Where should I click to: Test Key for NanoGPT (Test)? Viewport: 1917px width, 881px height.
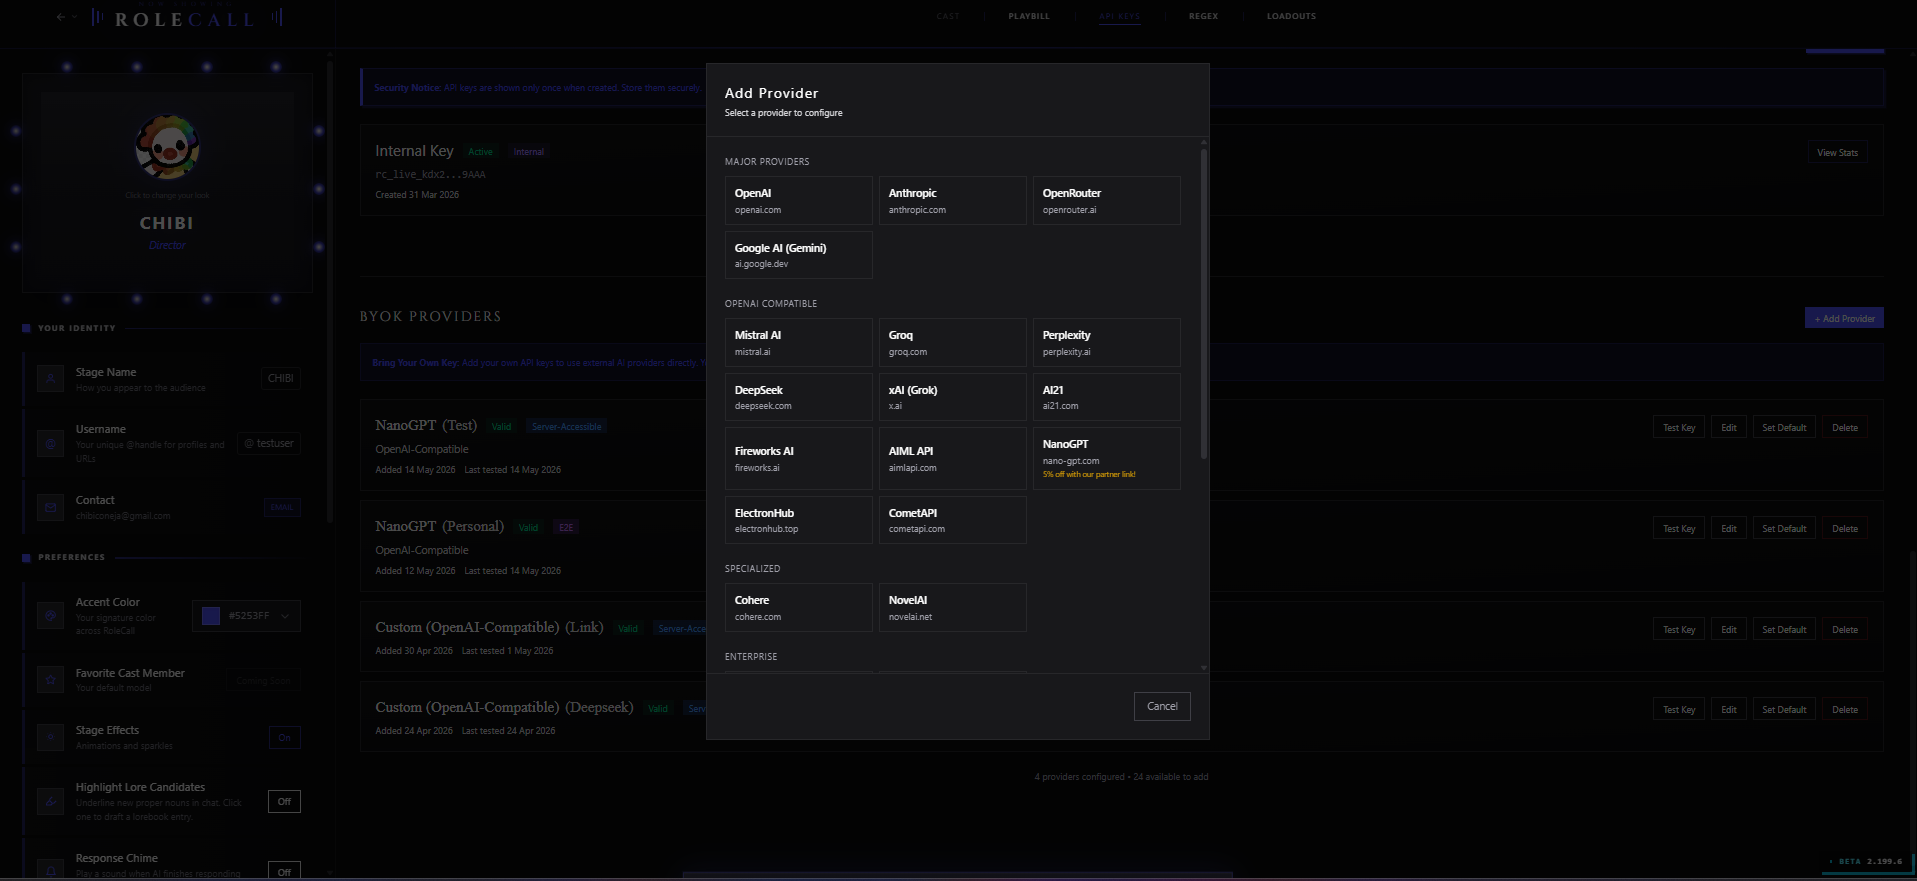click(x=1679, y=428)
